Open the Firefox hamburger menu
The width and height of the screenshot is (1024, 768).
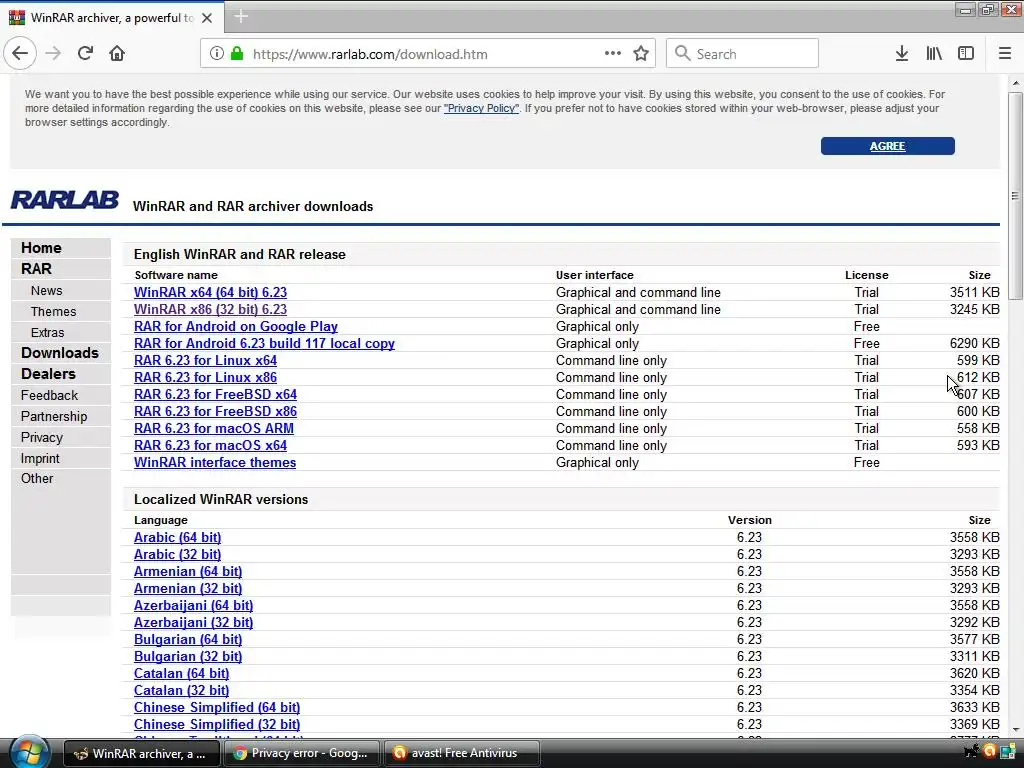tap(1005, 54)
